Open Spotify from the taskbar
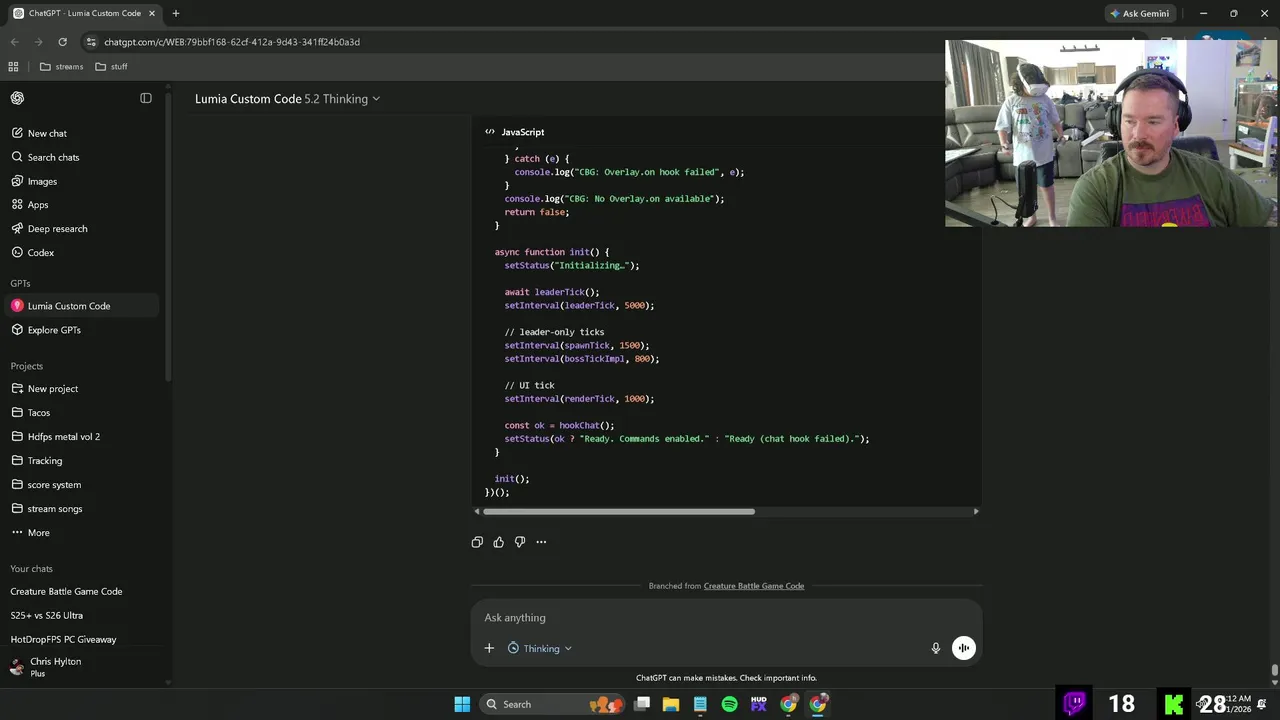The width and height of the screenshot is (1280, 720). click(729, 704)
